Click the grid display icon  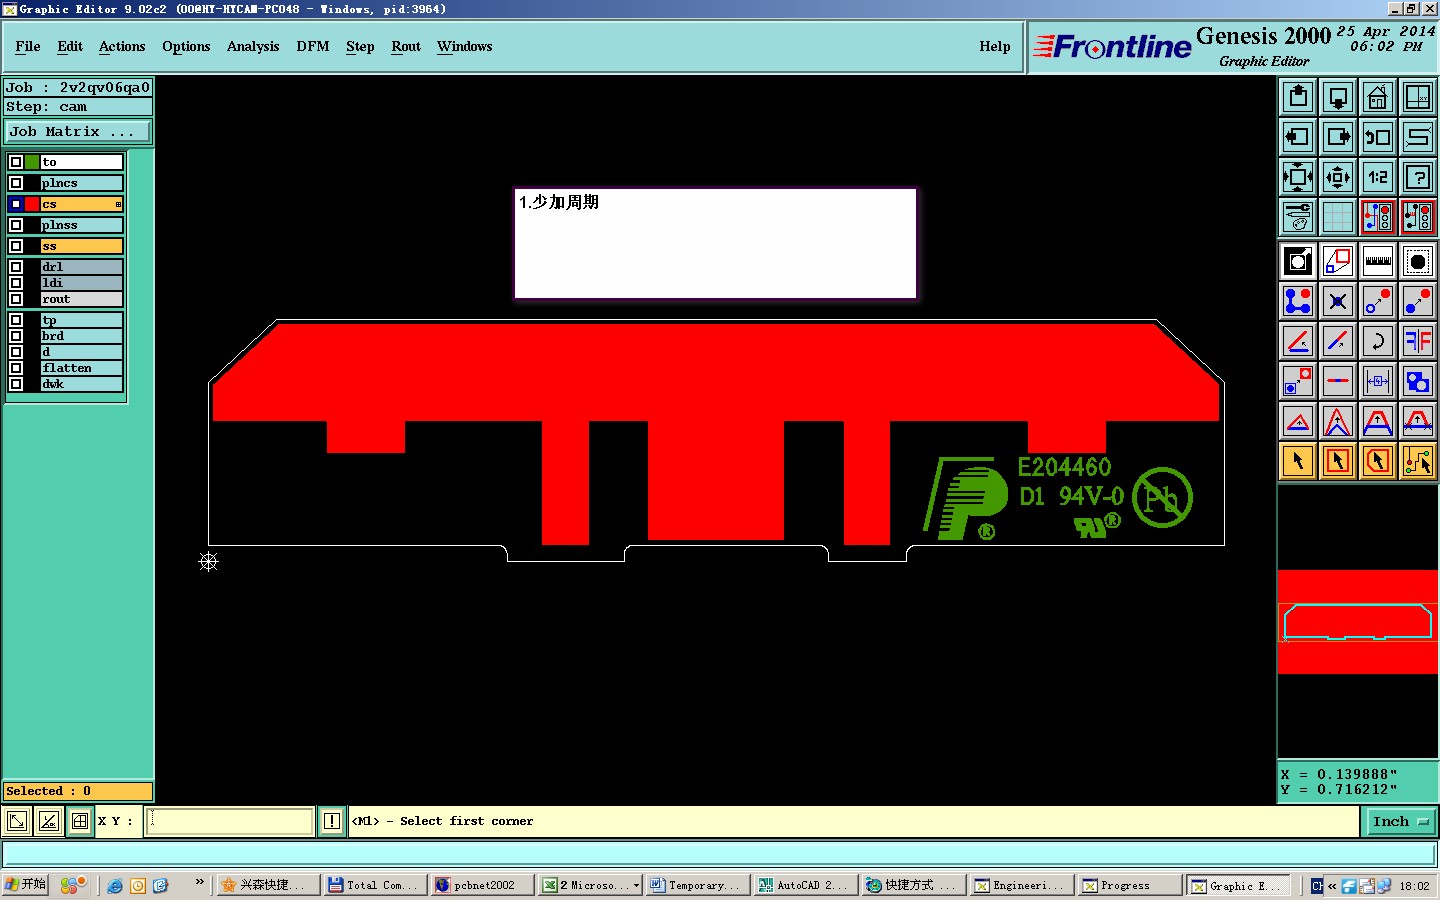(x=1338, y=217)
